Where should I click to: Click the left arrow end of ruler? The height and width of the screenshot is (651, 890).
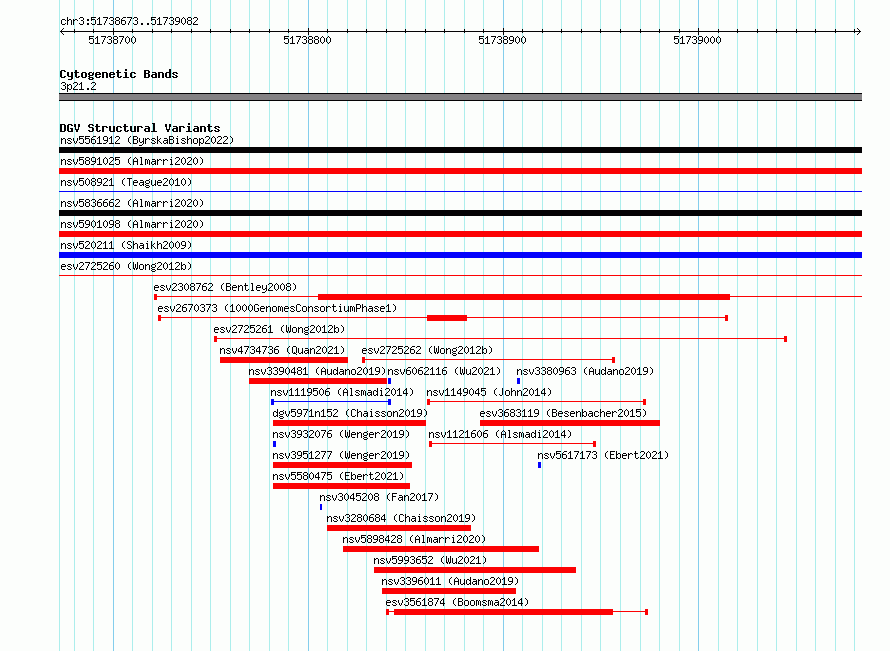pos(62,31)
